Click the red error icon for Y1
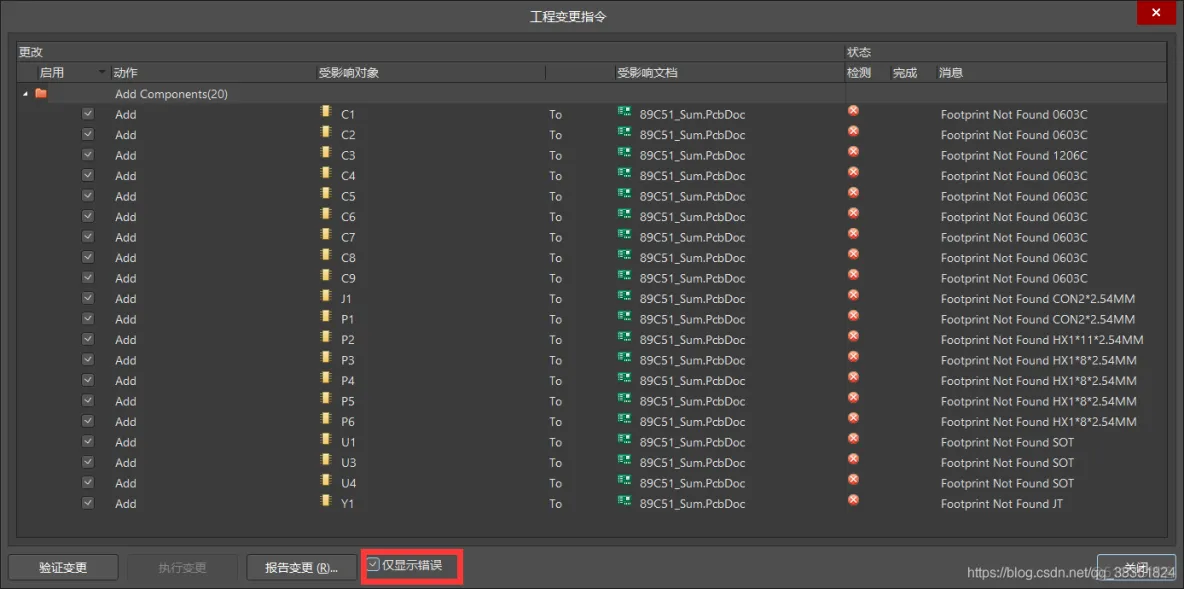Viewport: 1184px width, 589px height. [853, 499]
